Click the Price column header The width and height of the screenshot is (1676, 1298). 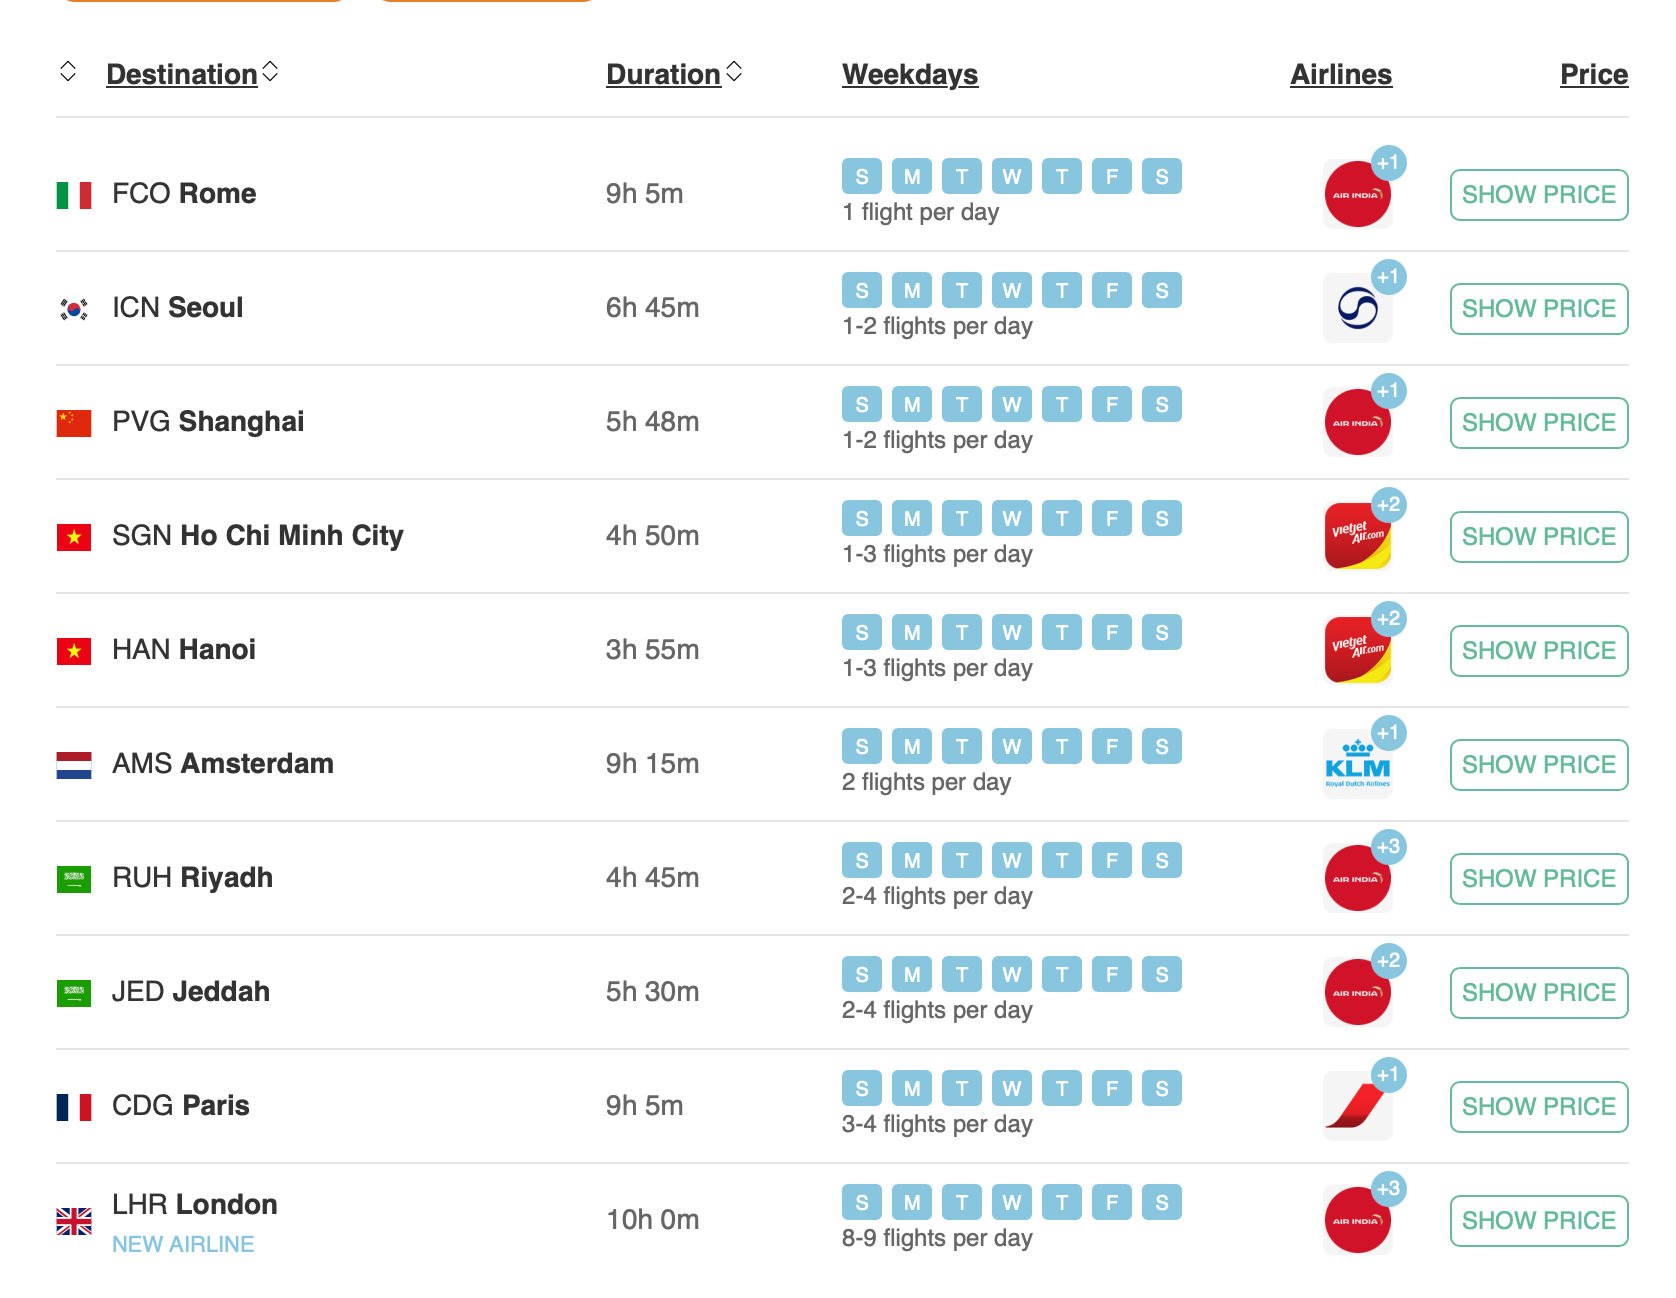point(1593,75)
